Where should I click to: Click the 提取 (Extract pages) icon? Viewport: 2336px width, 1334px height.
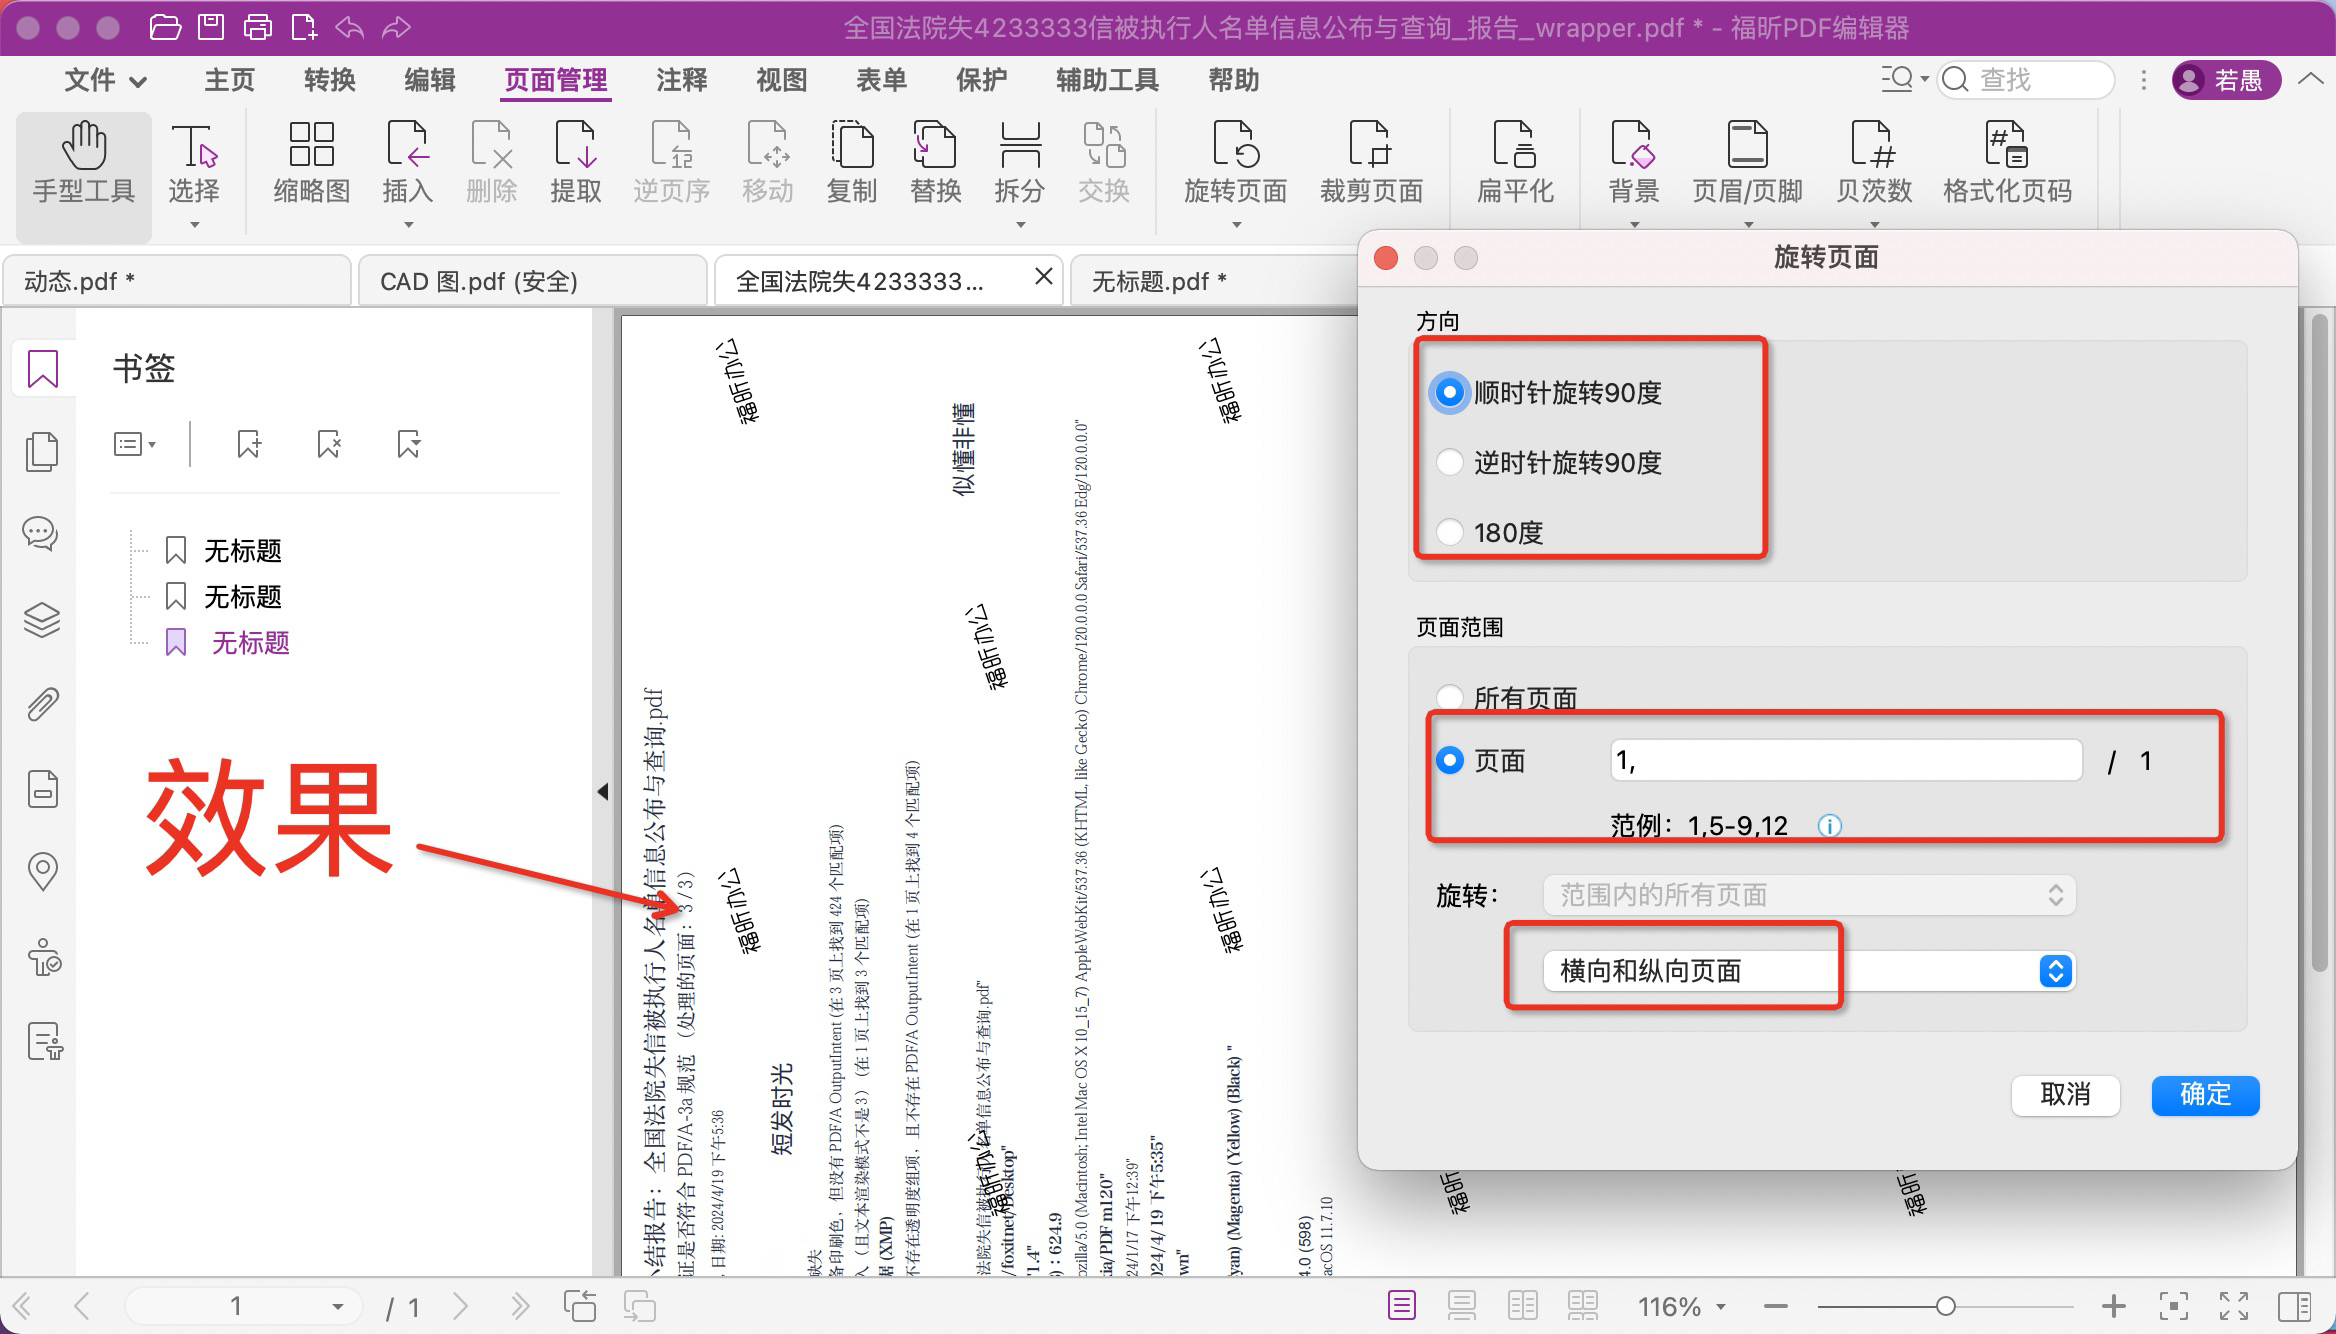576,160
